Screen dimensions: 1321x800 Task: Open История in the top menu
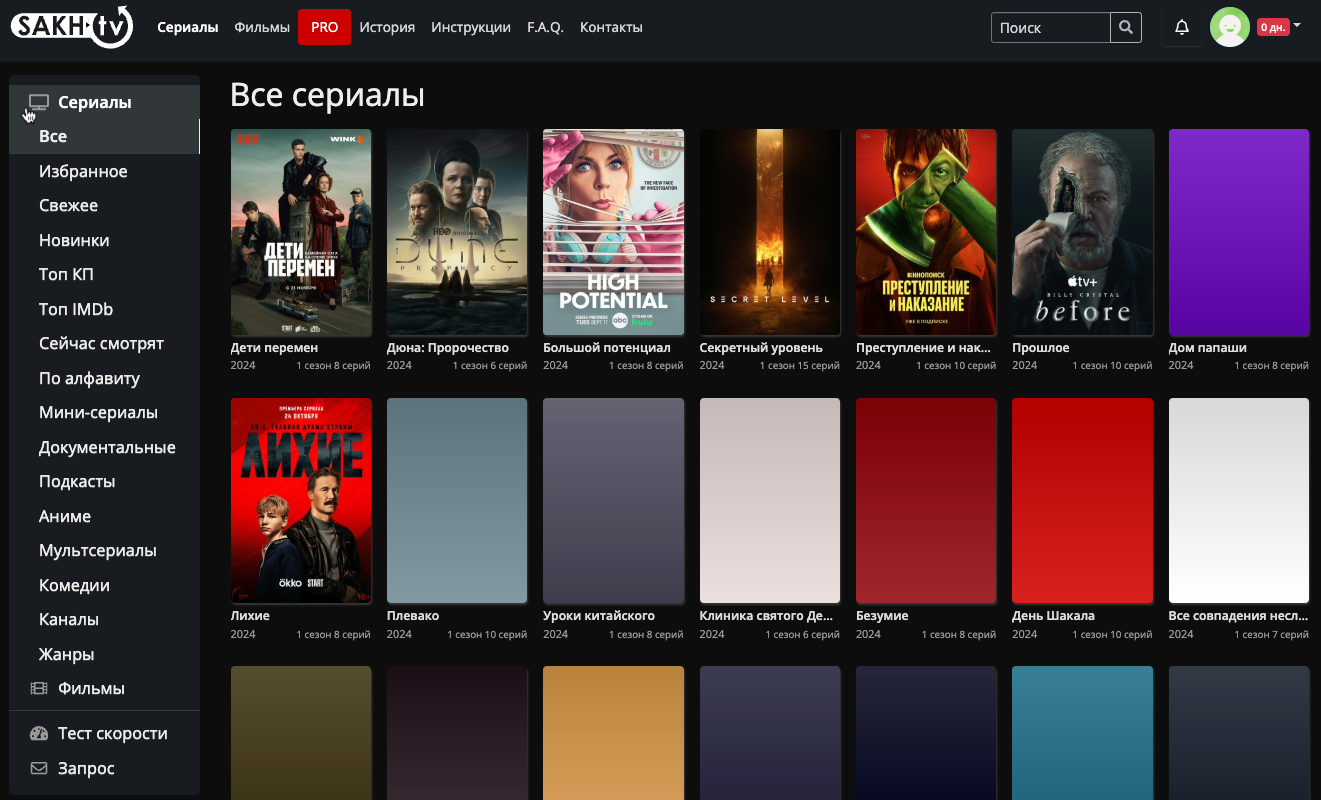pos(387,28)
